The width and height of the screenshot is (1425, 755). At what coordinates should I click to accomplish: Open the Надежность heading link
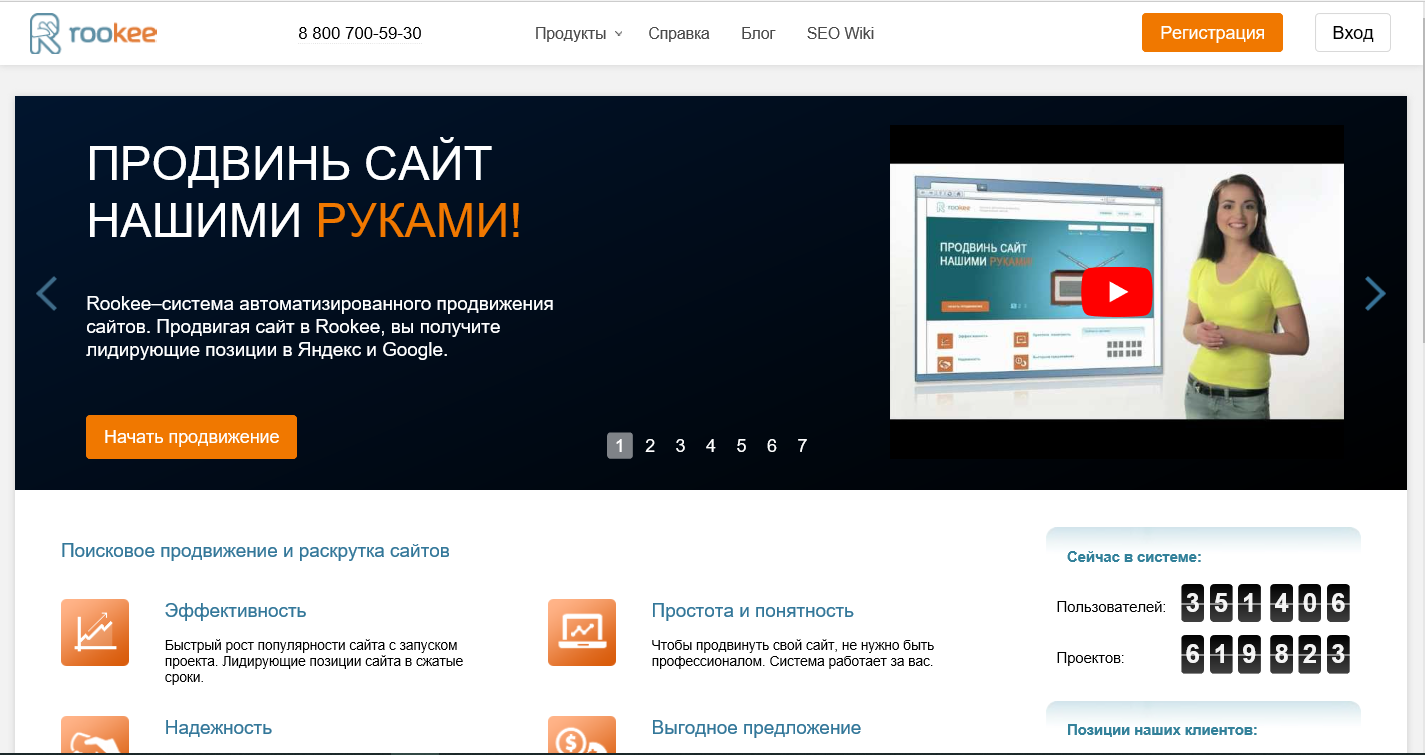[218, 728]
